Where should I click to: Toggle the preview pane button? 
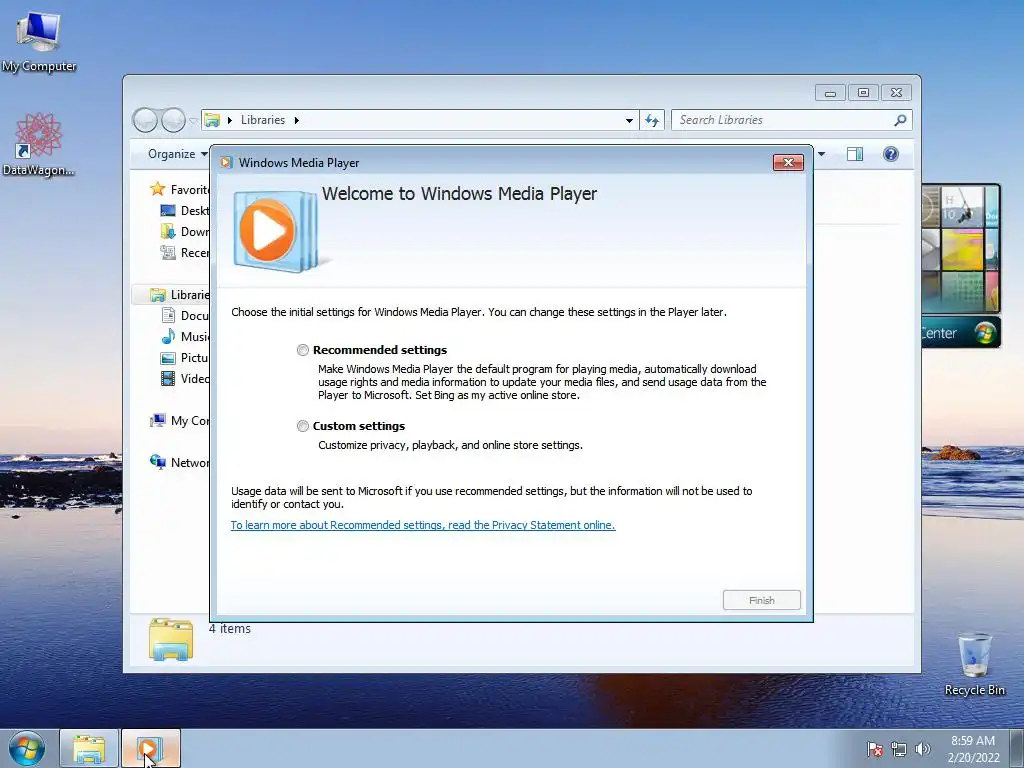click(855, 154)
